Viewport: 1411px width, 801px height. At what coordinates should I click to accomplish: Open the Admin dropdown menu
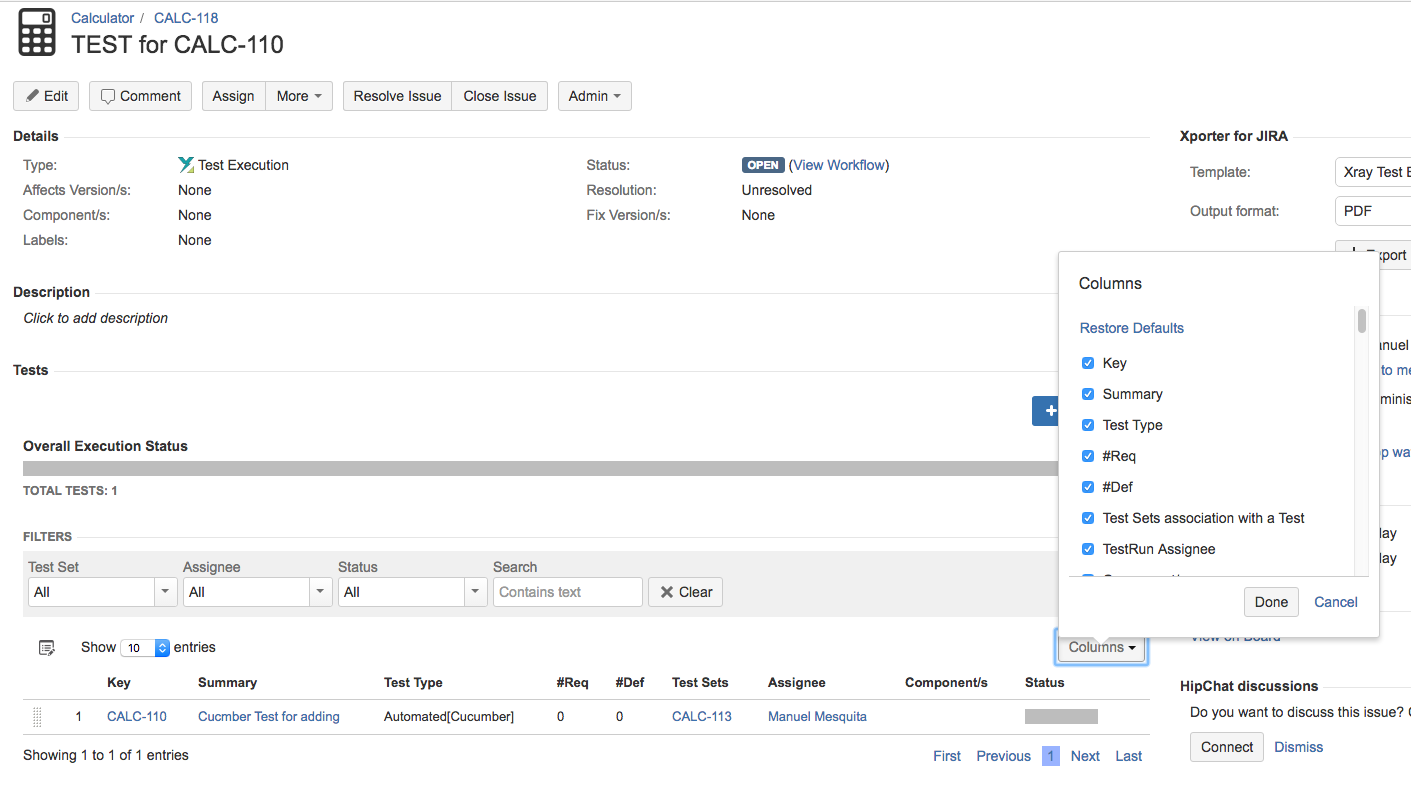(595, 96)
